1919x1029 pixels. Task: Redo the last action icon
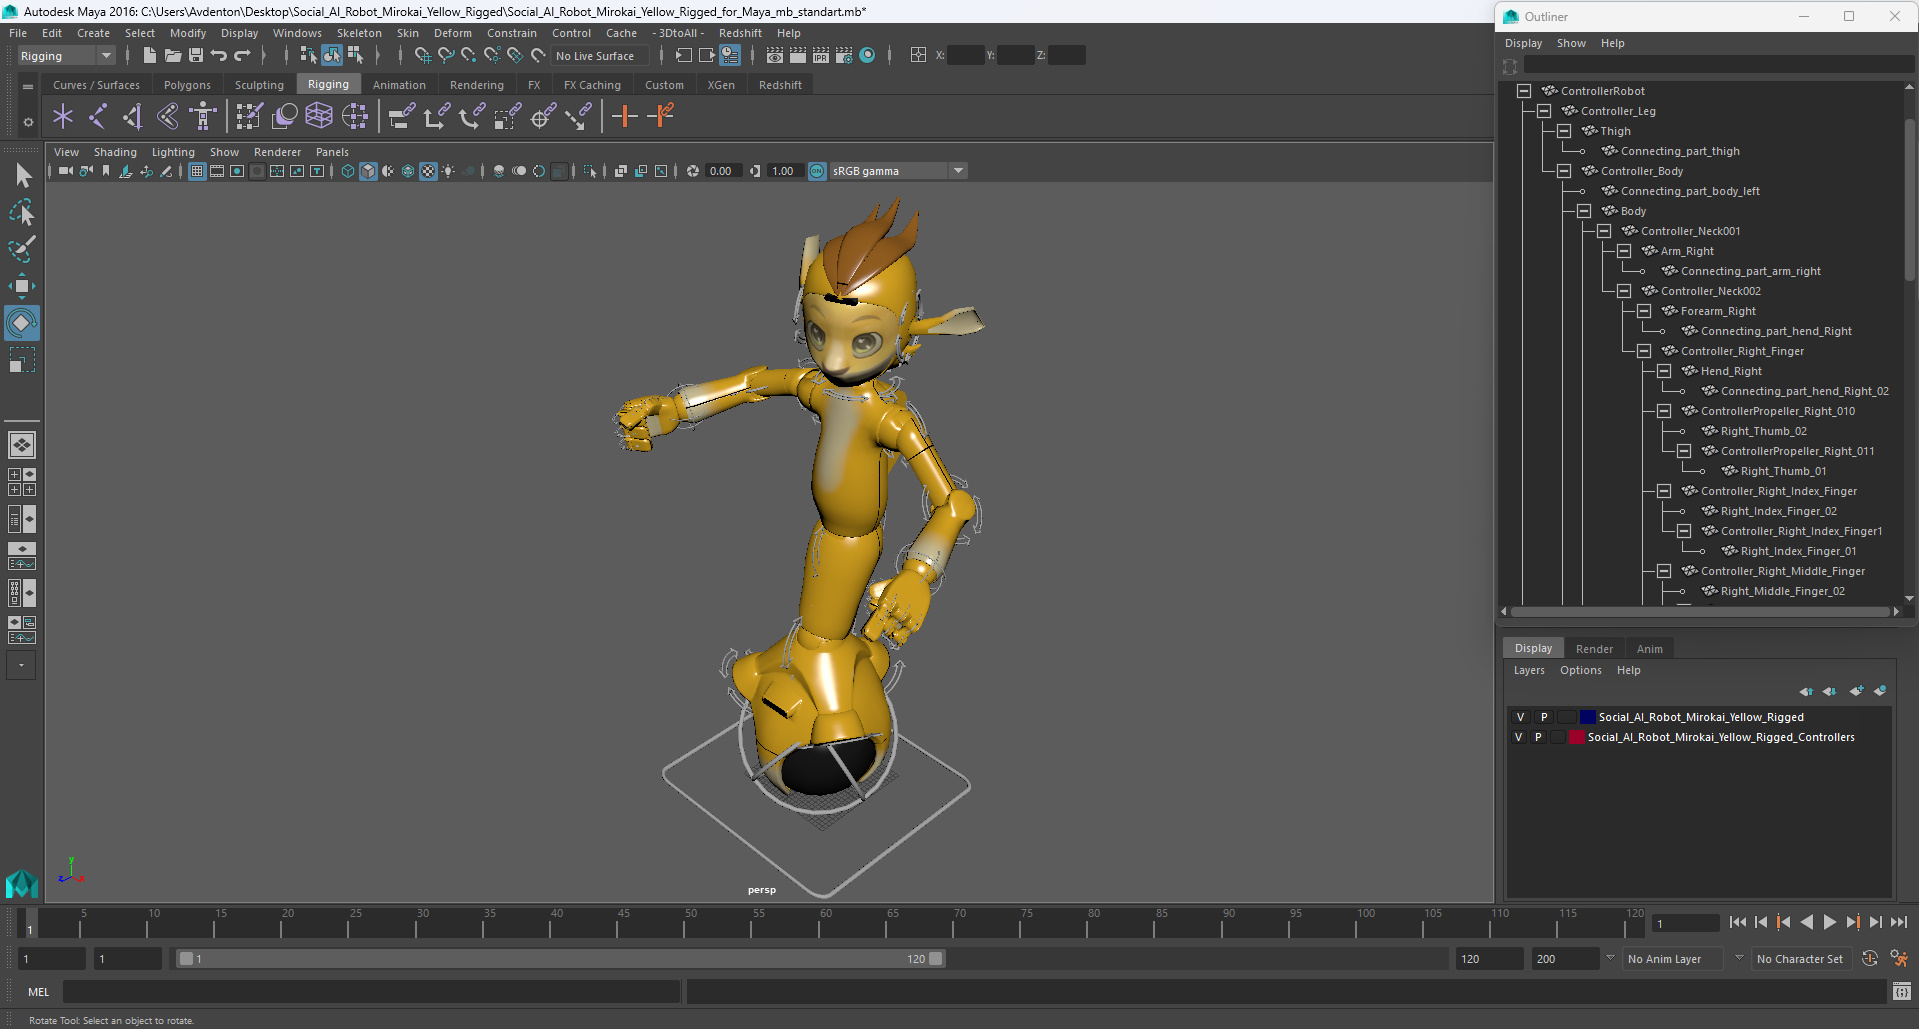tap(242, 56)
